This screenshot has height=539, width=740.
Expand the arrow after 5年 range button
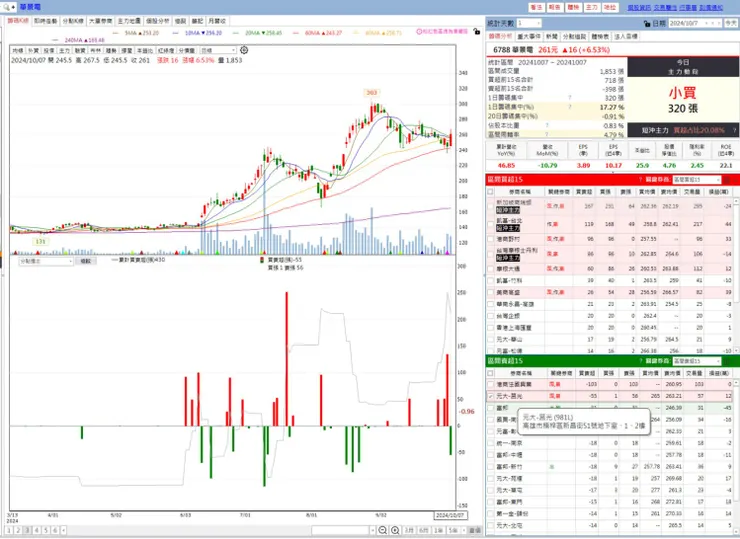[x=464, y=531]
